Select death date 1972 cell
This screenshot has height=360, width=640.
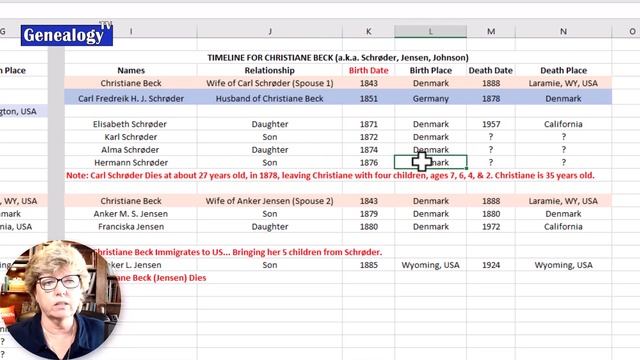coord(491,227)
